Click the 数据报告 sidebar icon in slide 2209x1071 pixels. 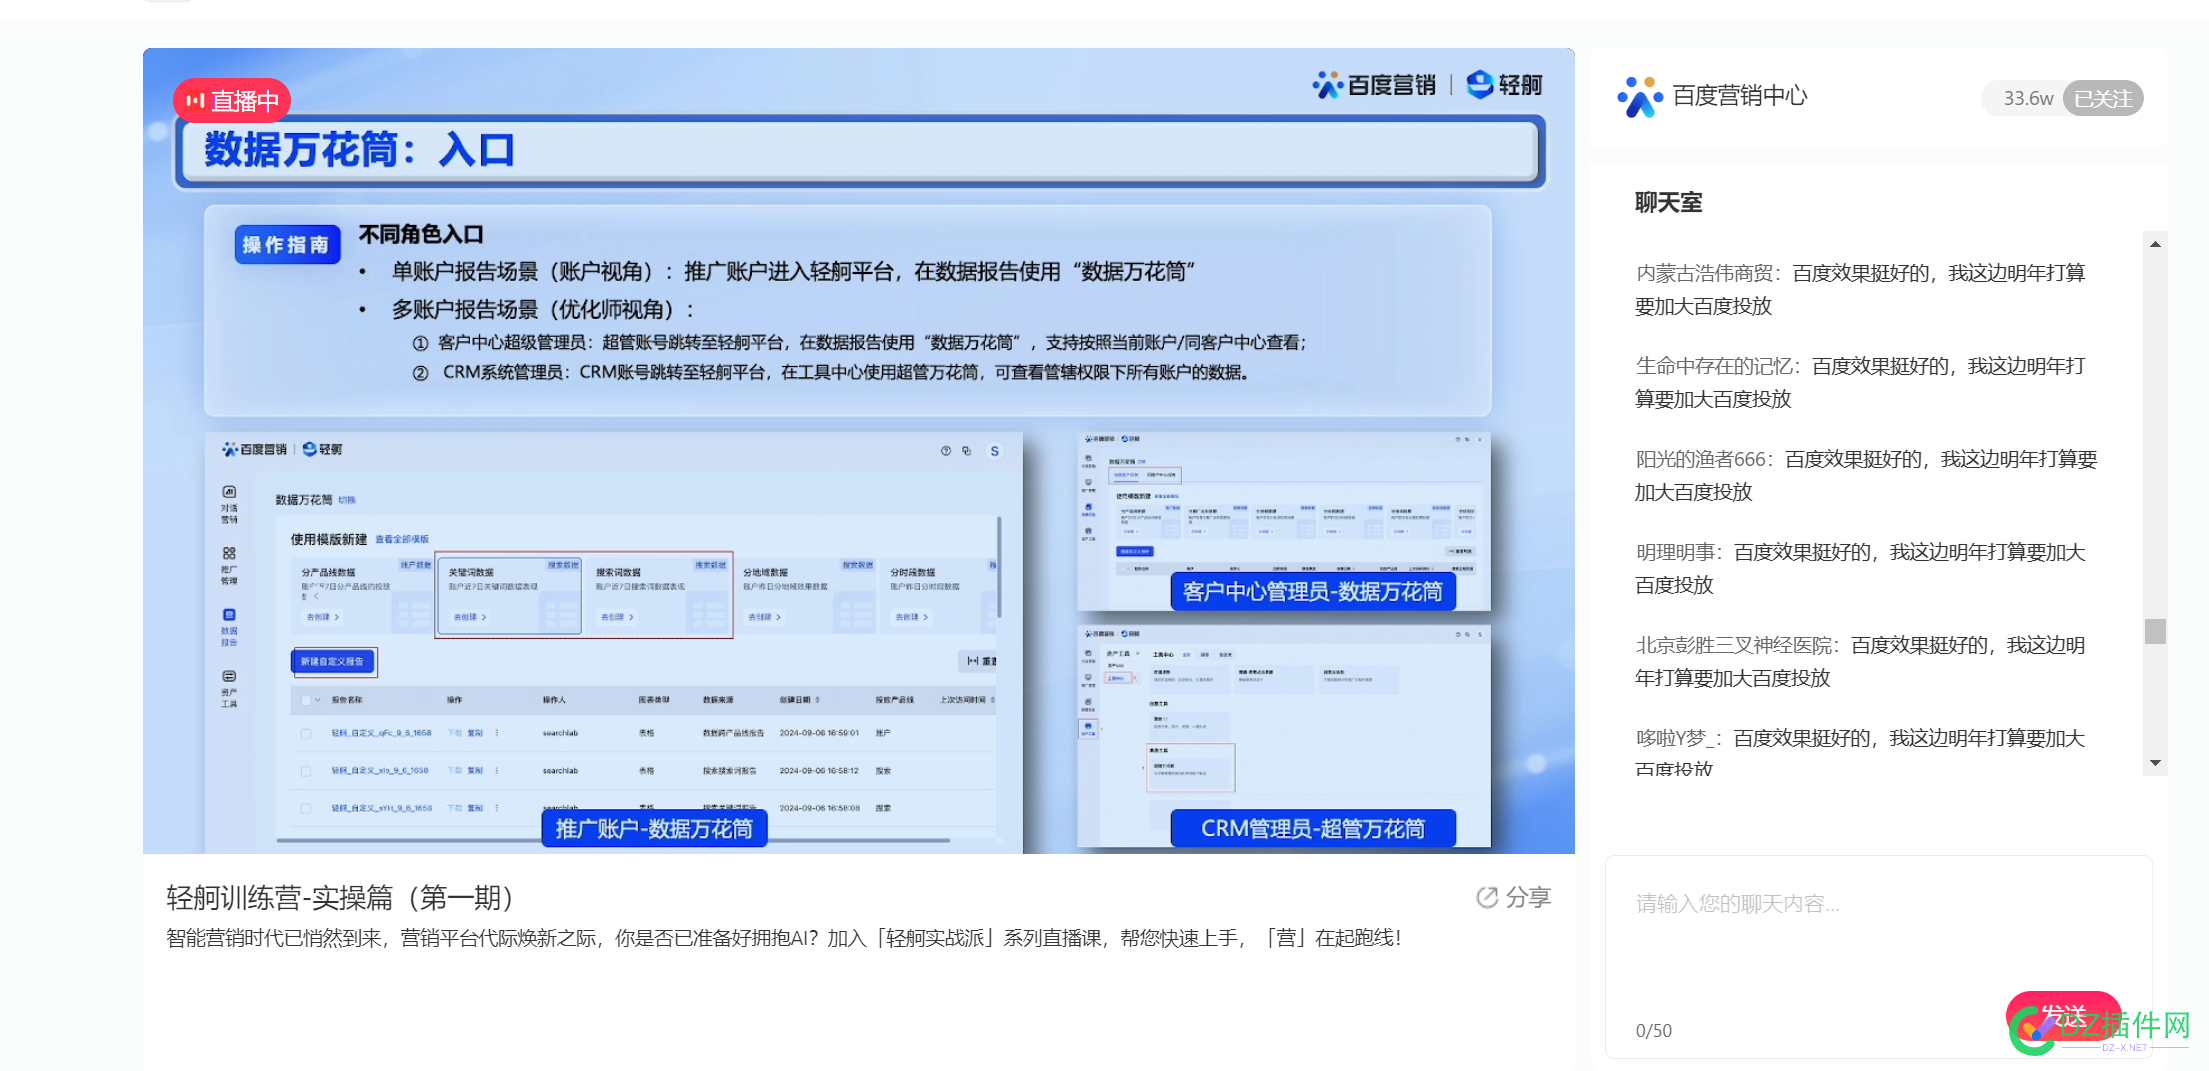click(x=229, y=627)
